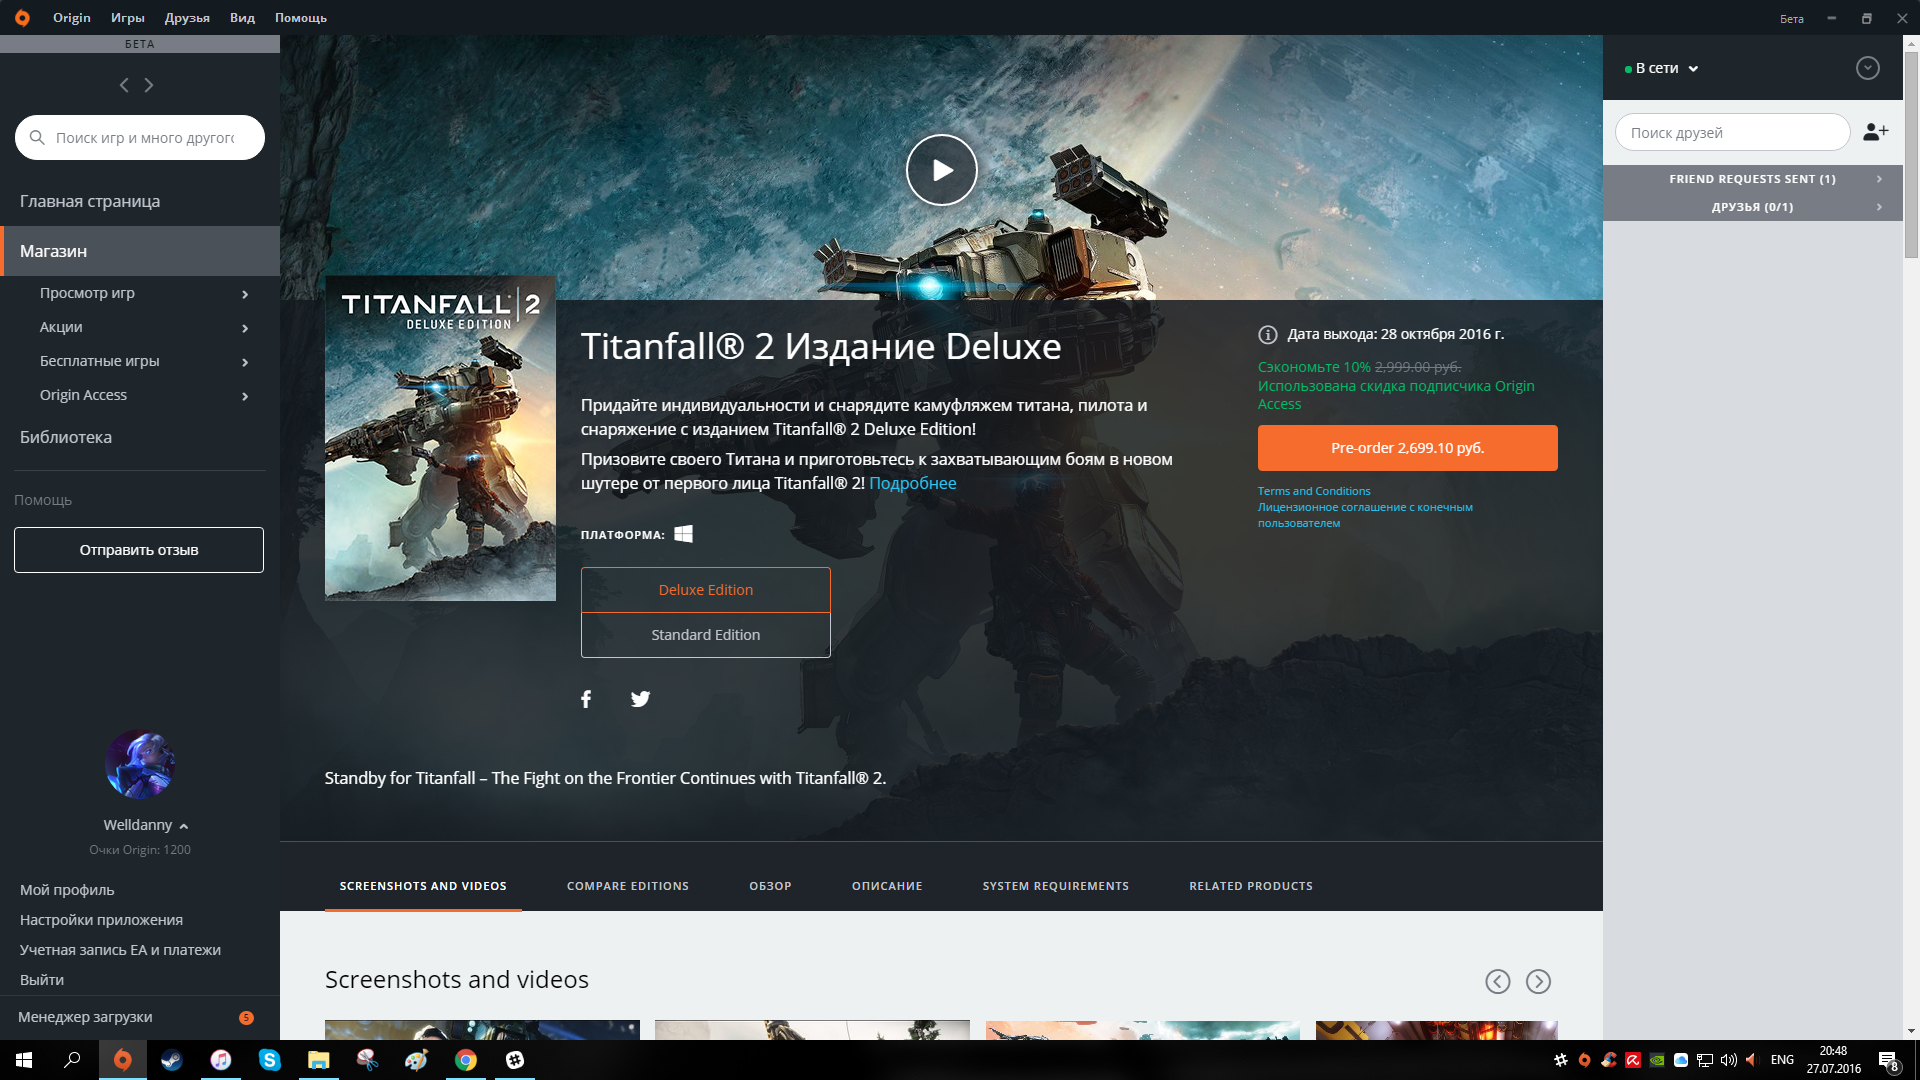Show next screenshots with right carousel arrow
Screen dimensions: 1920x1080
tap(1538, 982)
